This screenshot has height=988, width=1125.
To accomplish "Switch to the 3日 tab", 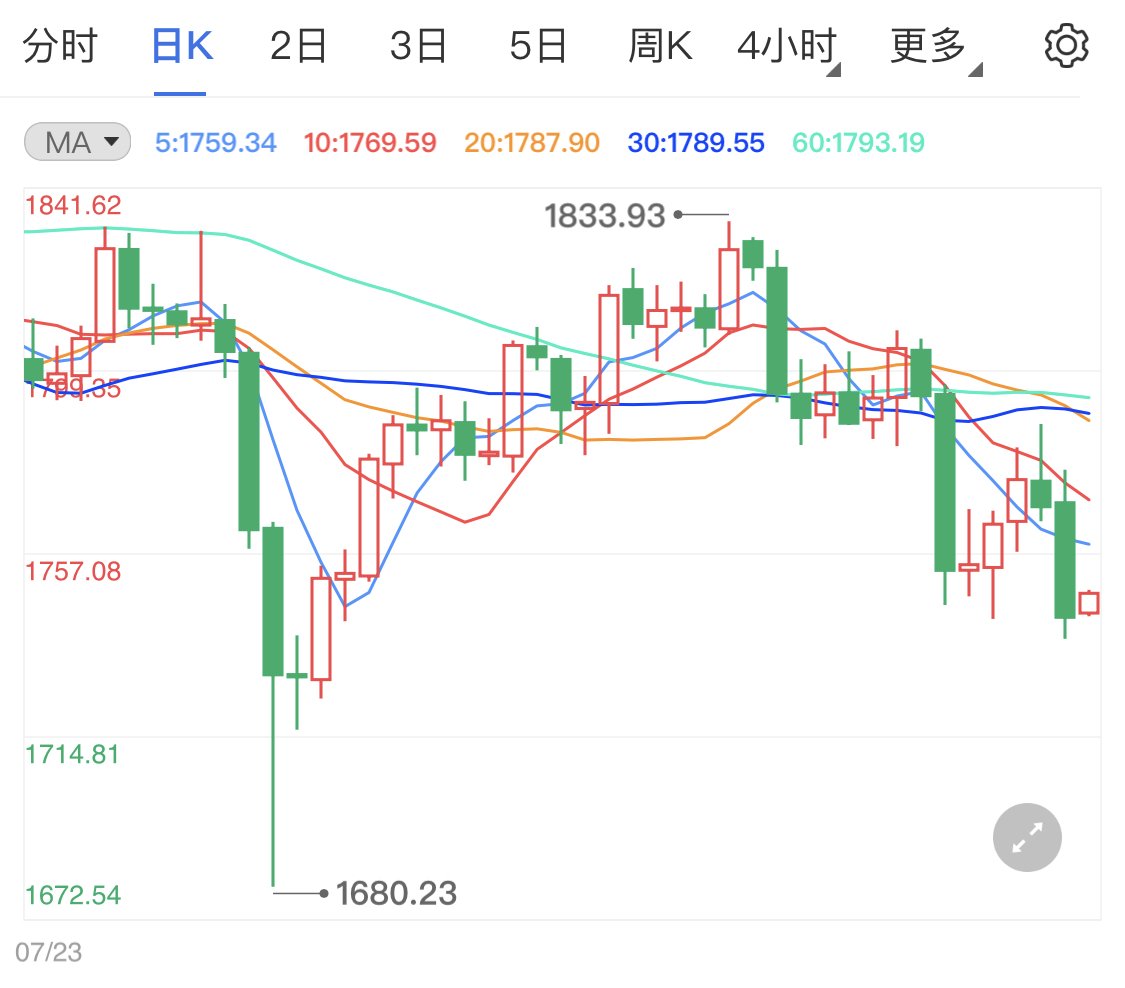I will [x=418, y=46].
